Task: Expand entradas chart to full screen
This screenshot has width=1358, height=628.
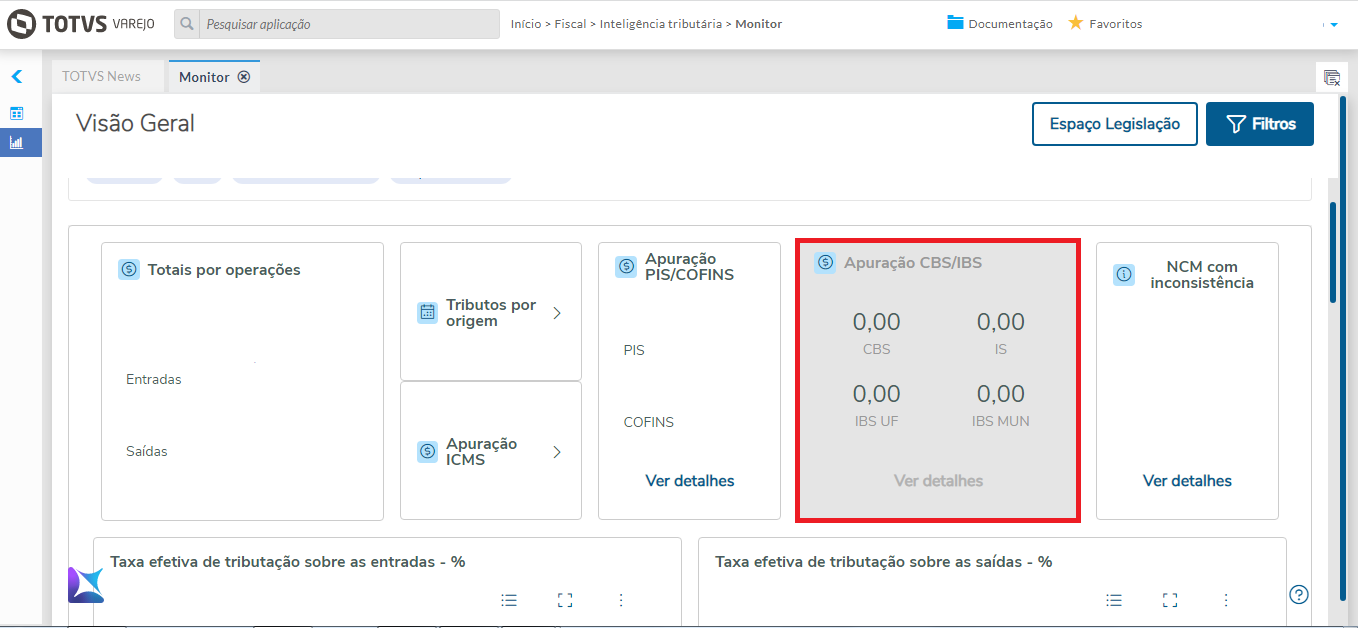Action: (565, 600)
